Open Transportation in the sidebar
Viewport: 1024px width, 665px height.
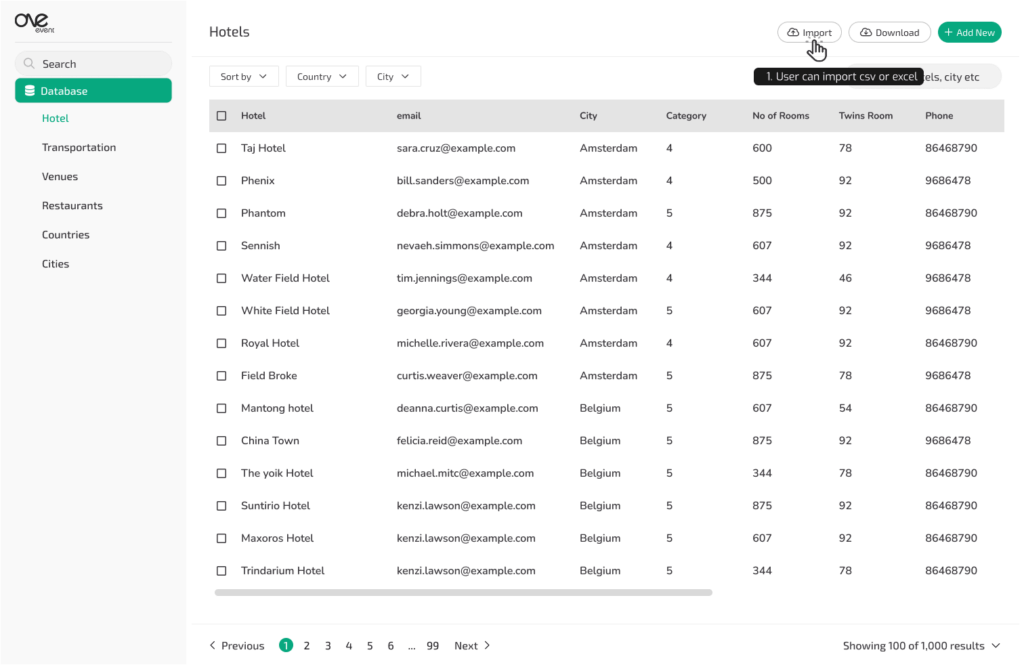79,148
